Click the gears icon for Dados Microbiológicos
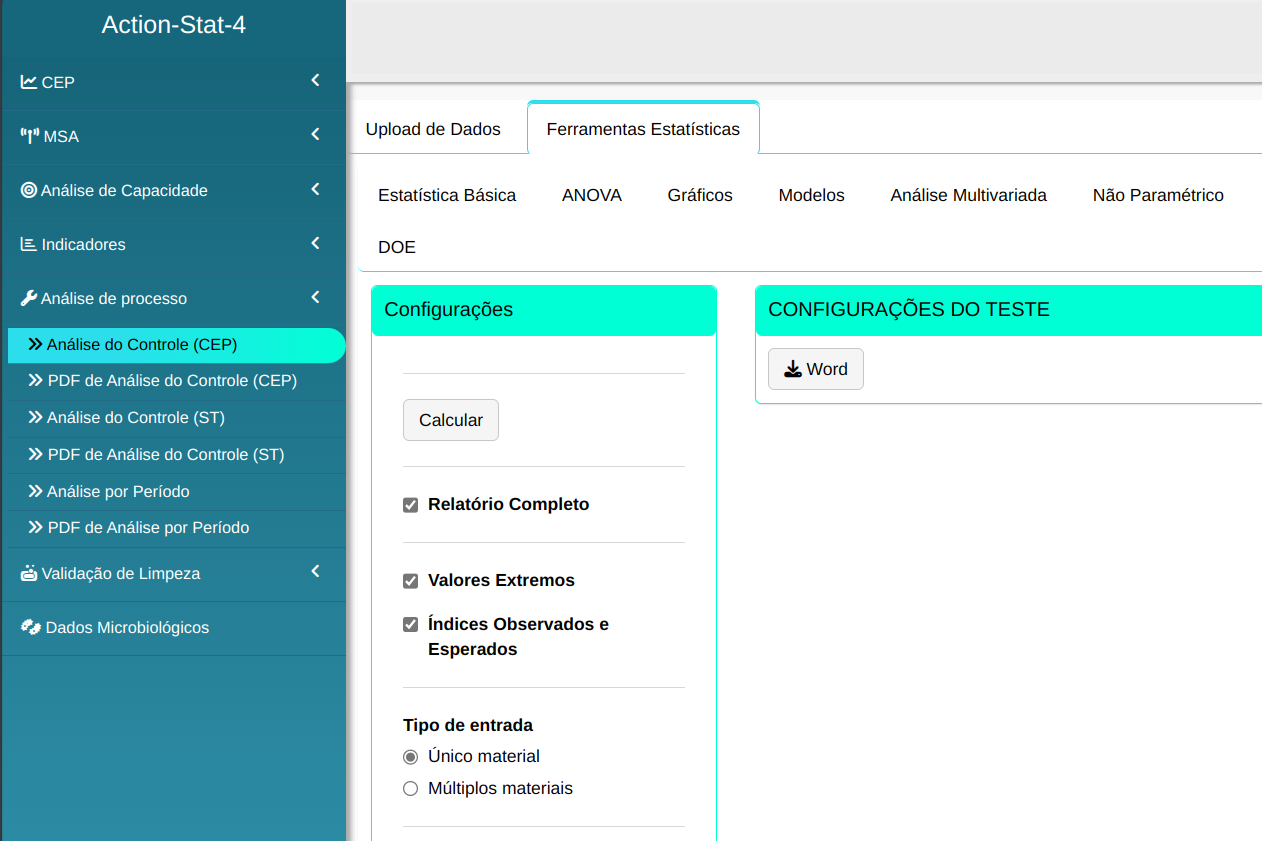1262x841 pixels. coord(30,627)
